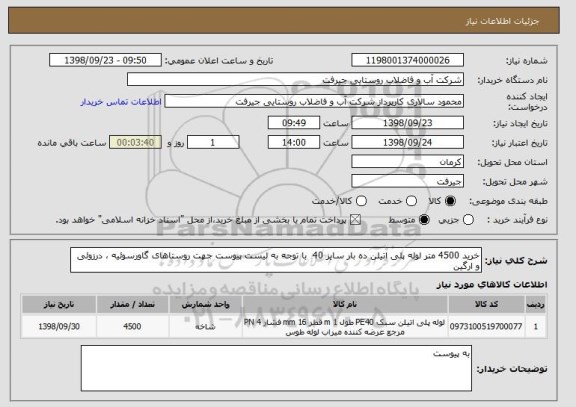The height and width of the screenshot is (407, 576).
Task: Click the تاریخ نیاز column header
Action: pos(59,304)
